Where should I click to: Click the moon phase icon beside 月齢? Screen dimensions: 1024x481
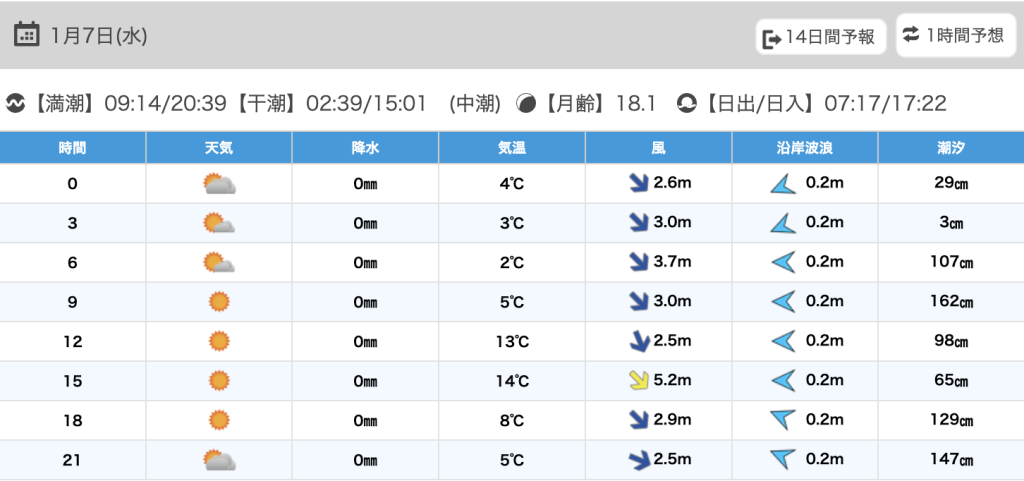point(525,103)
